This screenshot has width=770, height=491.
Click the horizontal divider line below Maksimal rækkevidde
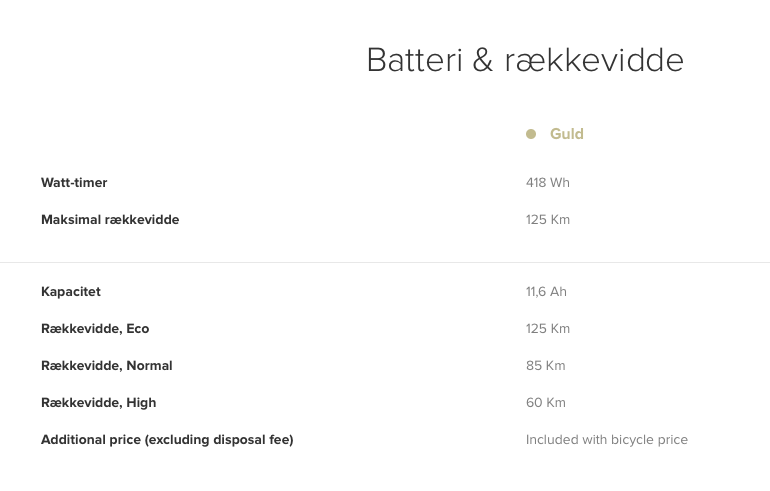tap(385, 262)
